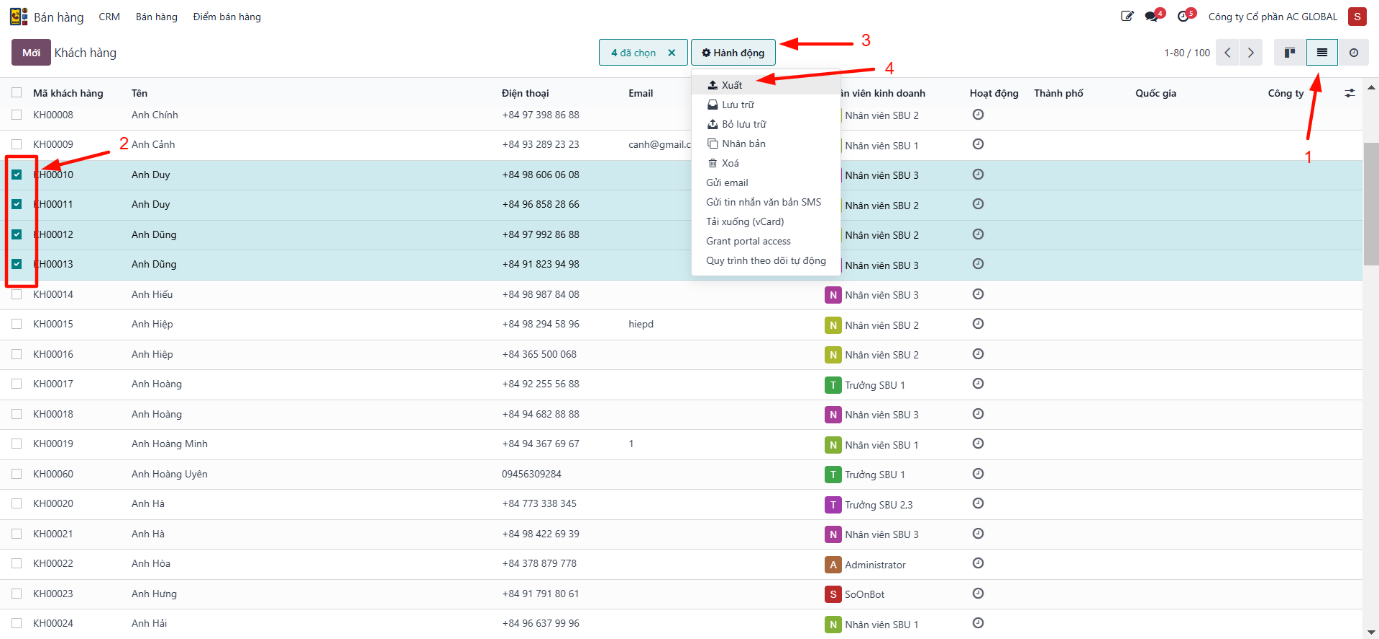Screen dimensions: 1379x639
Task: Click activity clock for KH00010
Action: 978,174
